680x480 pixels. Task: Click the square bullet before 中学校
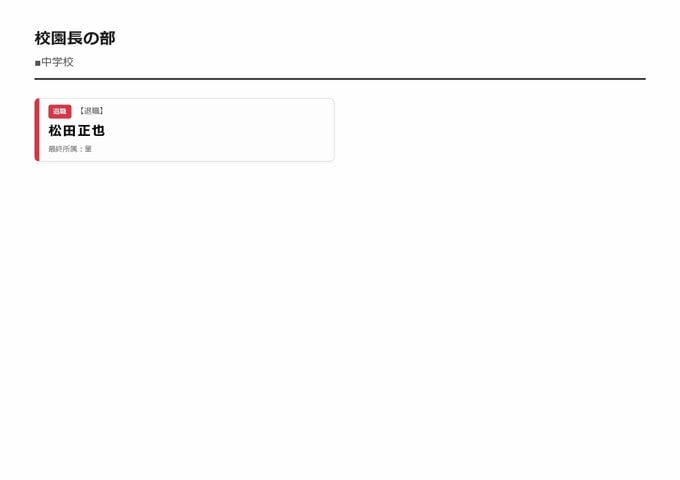[38, 63]
